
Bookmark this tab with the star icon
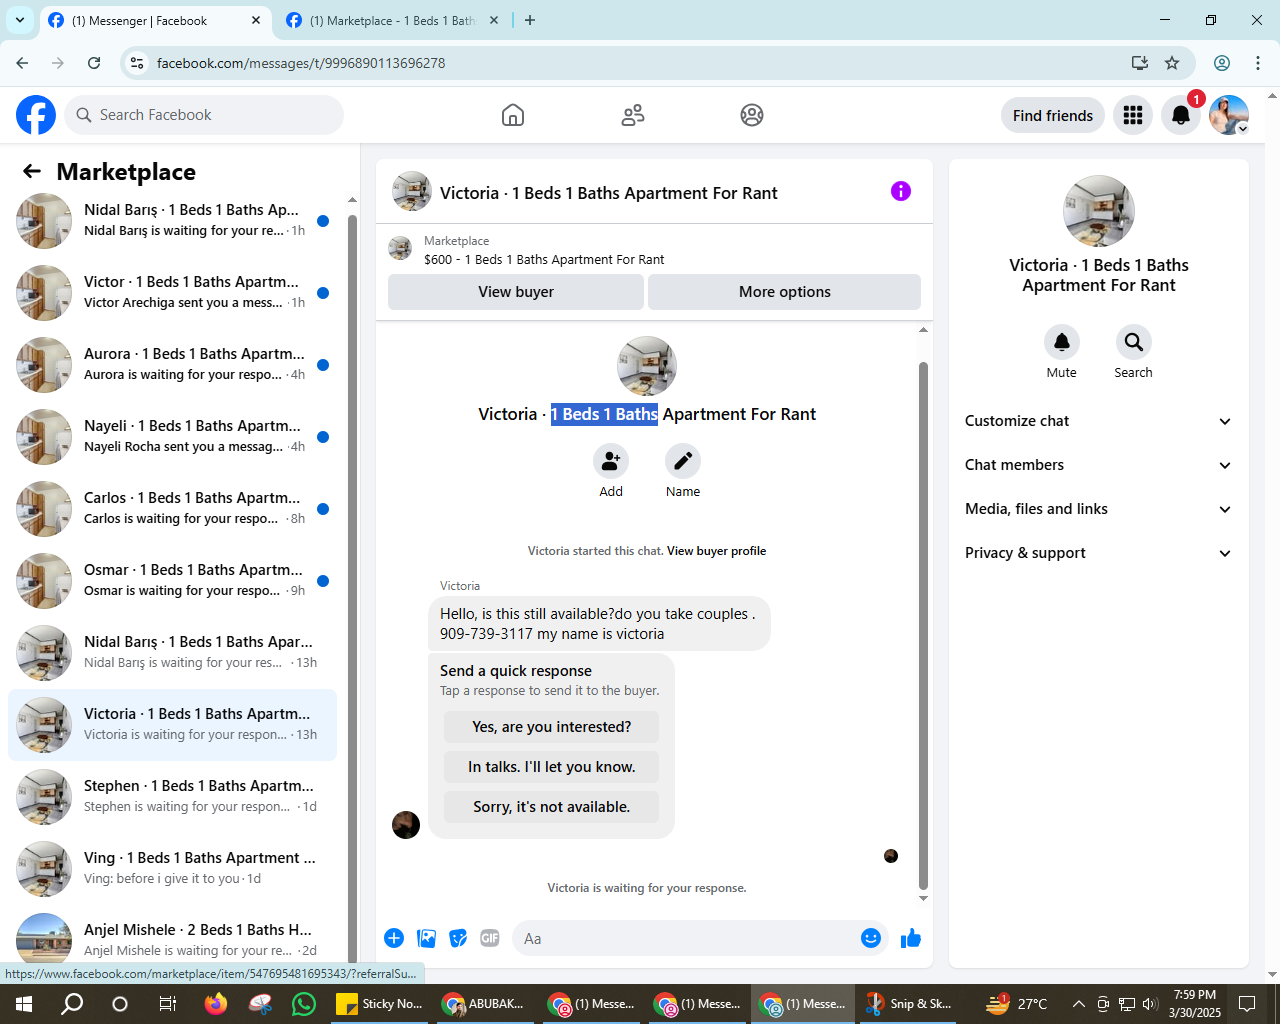[1172, 63]
